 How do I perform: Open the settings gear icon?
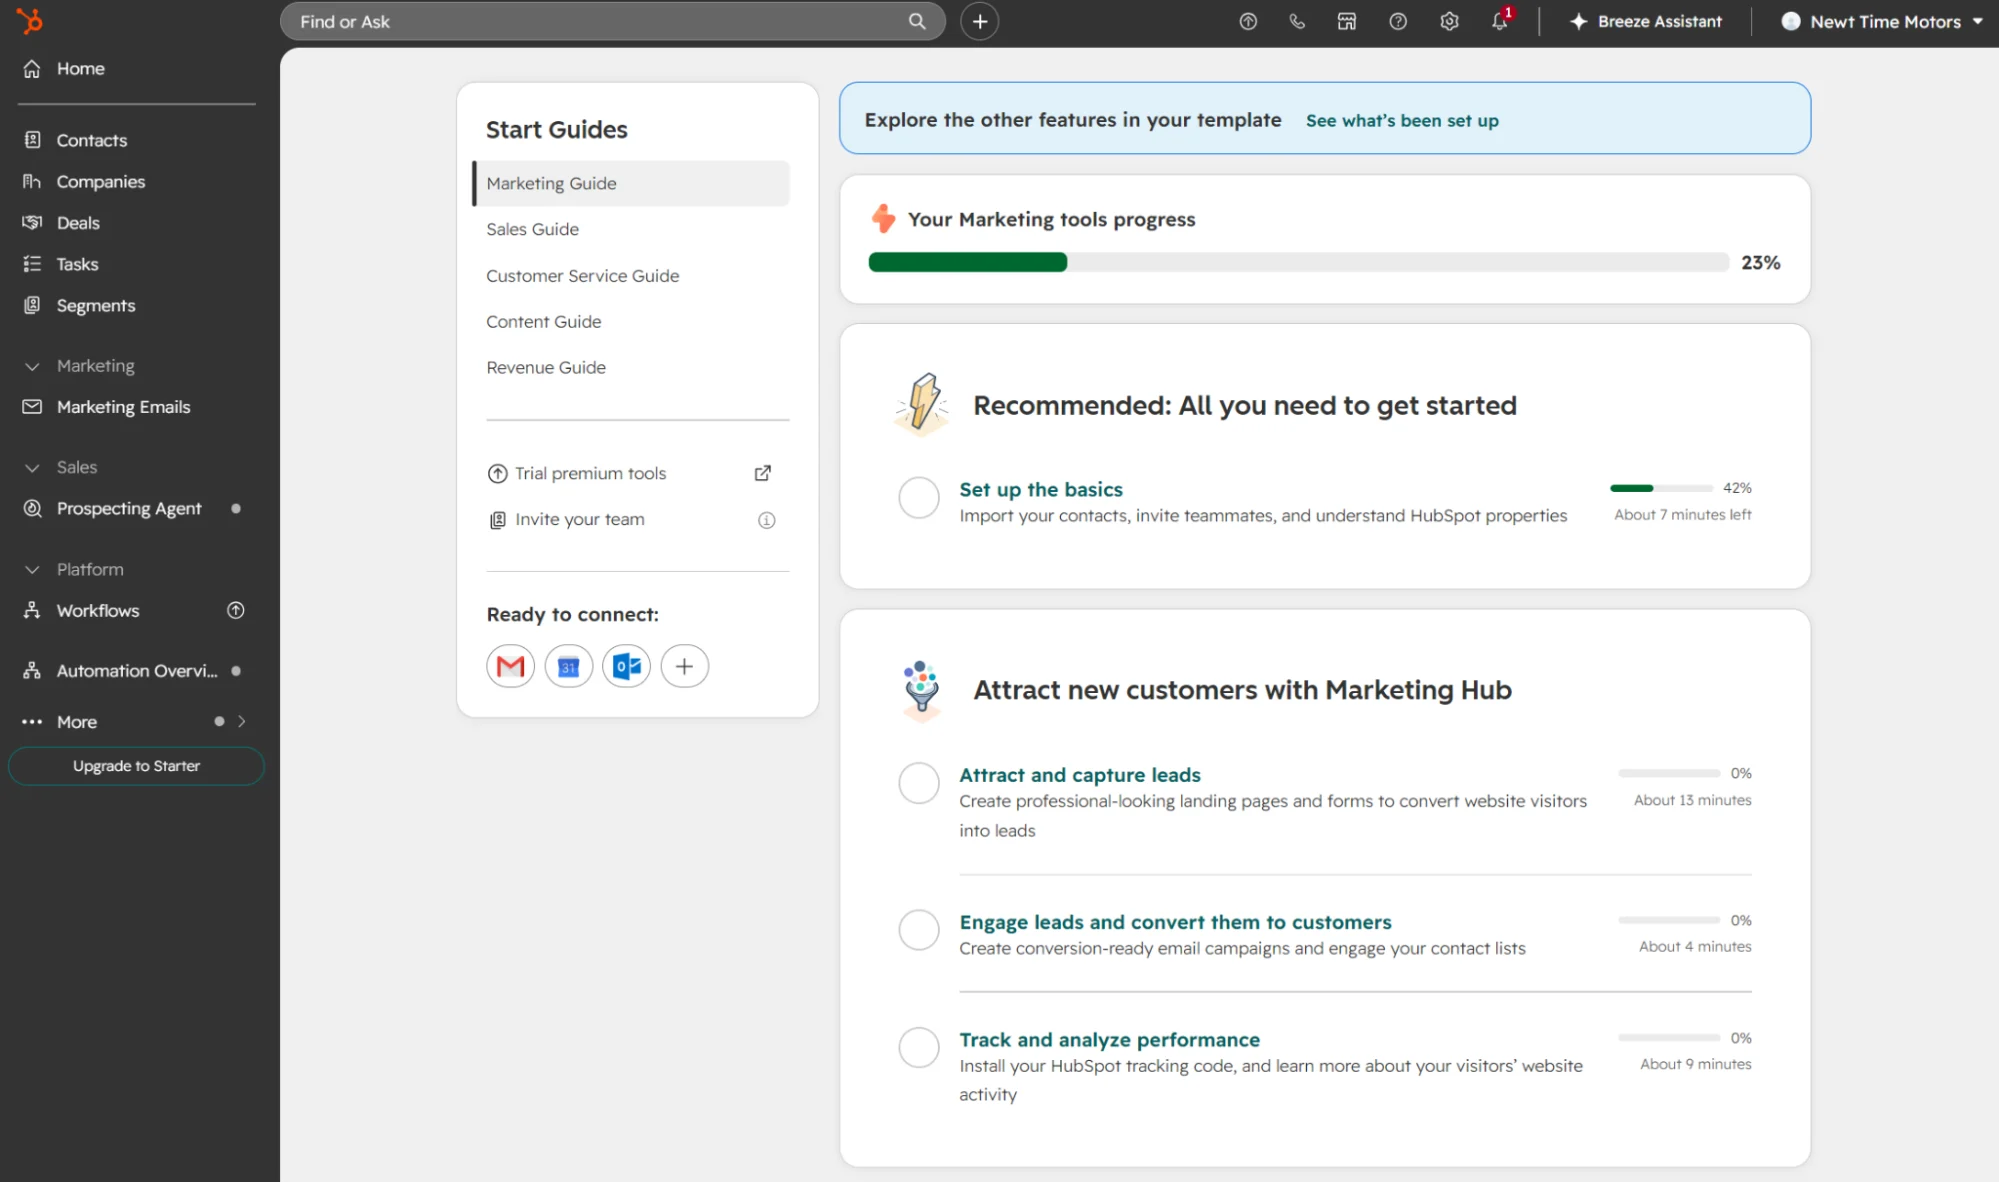click(x=1449, y=21)
